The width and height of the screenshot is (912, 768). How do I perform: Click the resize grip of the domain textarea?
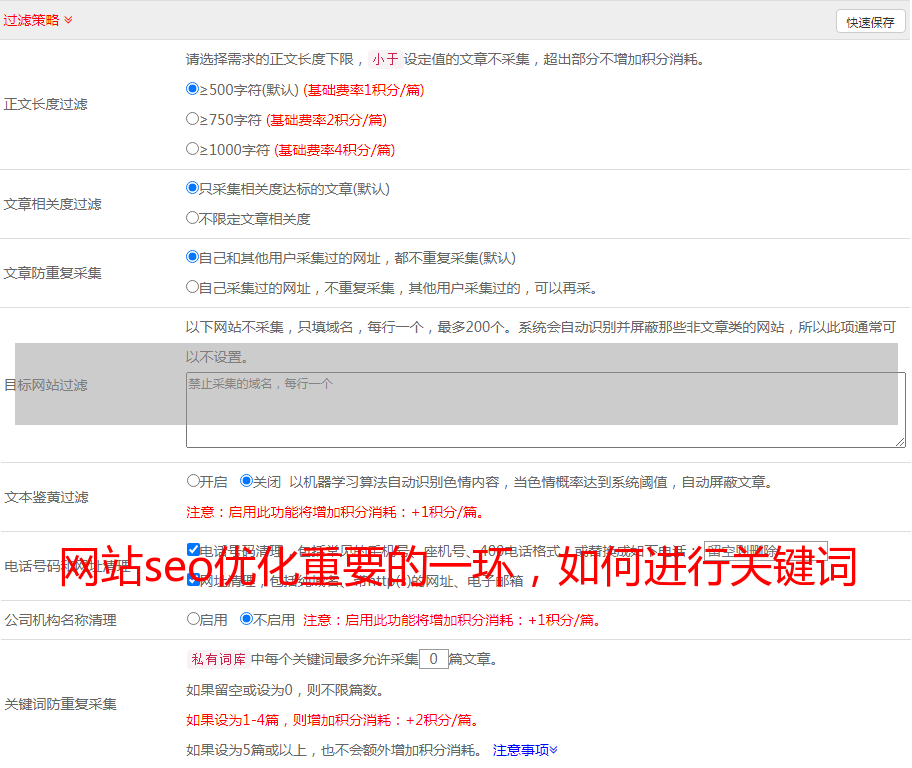point(900,442)
